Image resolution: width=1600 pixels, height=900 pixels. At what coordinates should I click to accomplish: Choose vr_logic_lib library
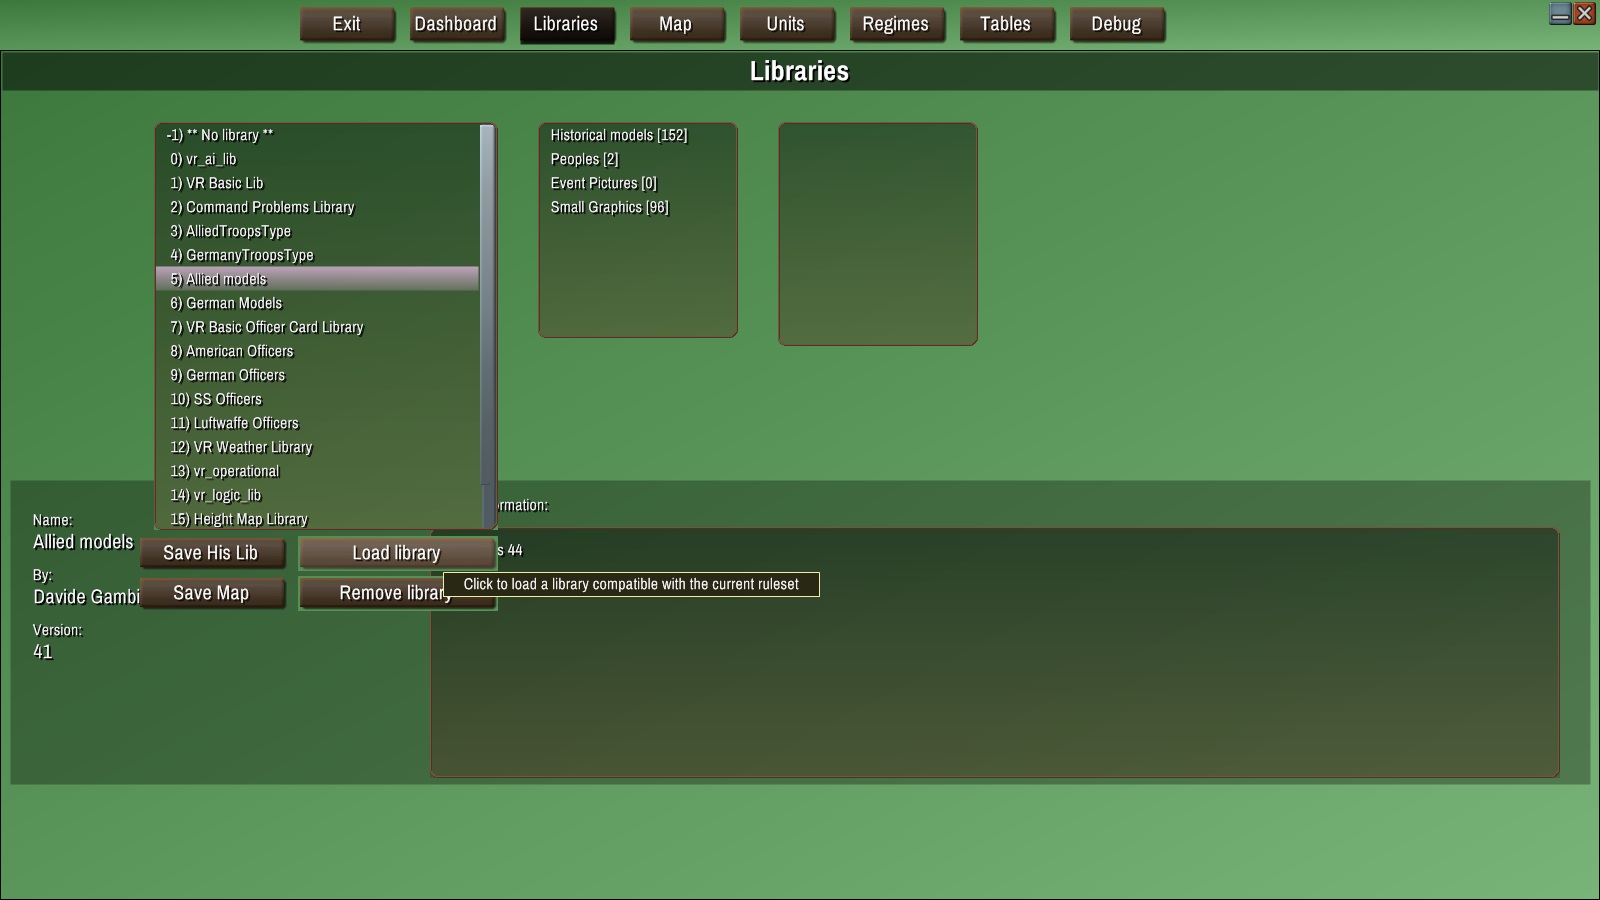pyautogui.click(x=318, y=495)
